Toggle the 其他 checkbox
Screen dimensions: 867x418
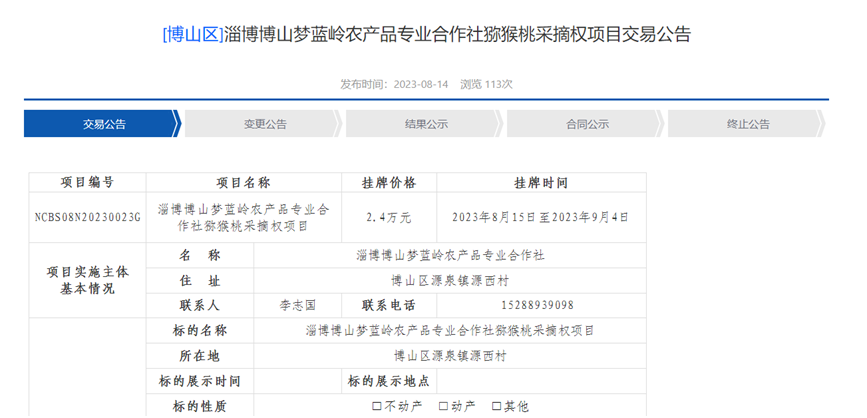(x=496, y=407)
